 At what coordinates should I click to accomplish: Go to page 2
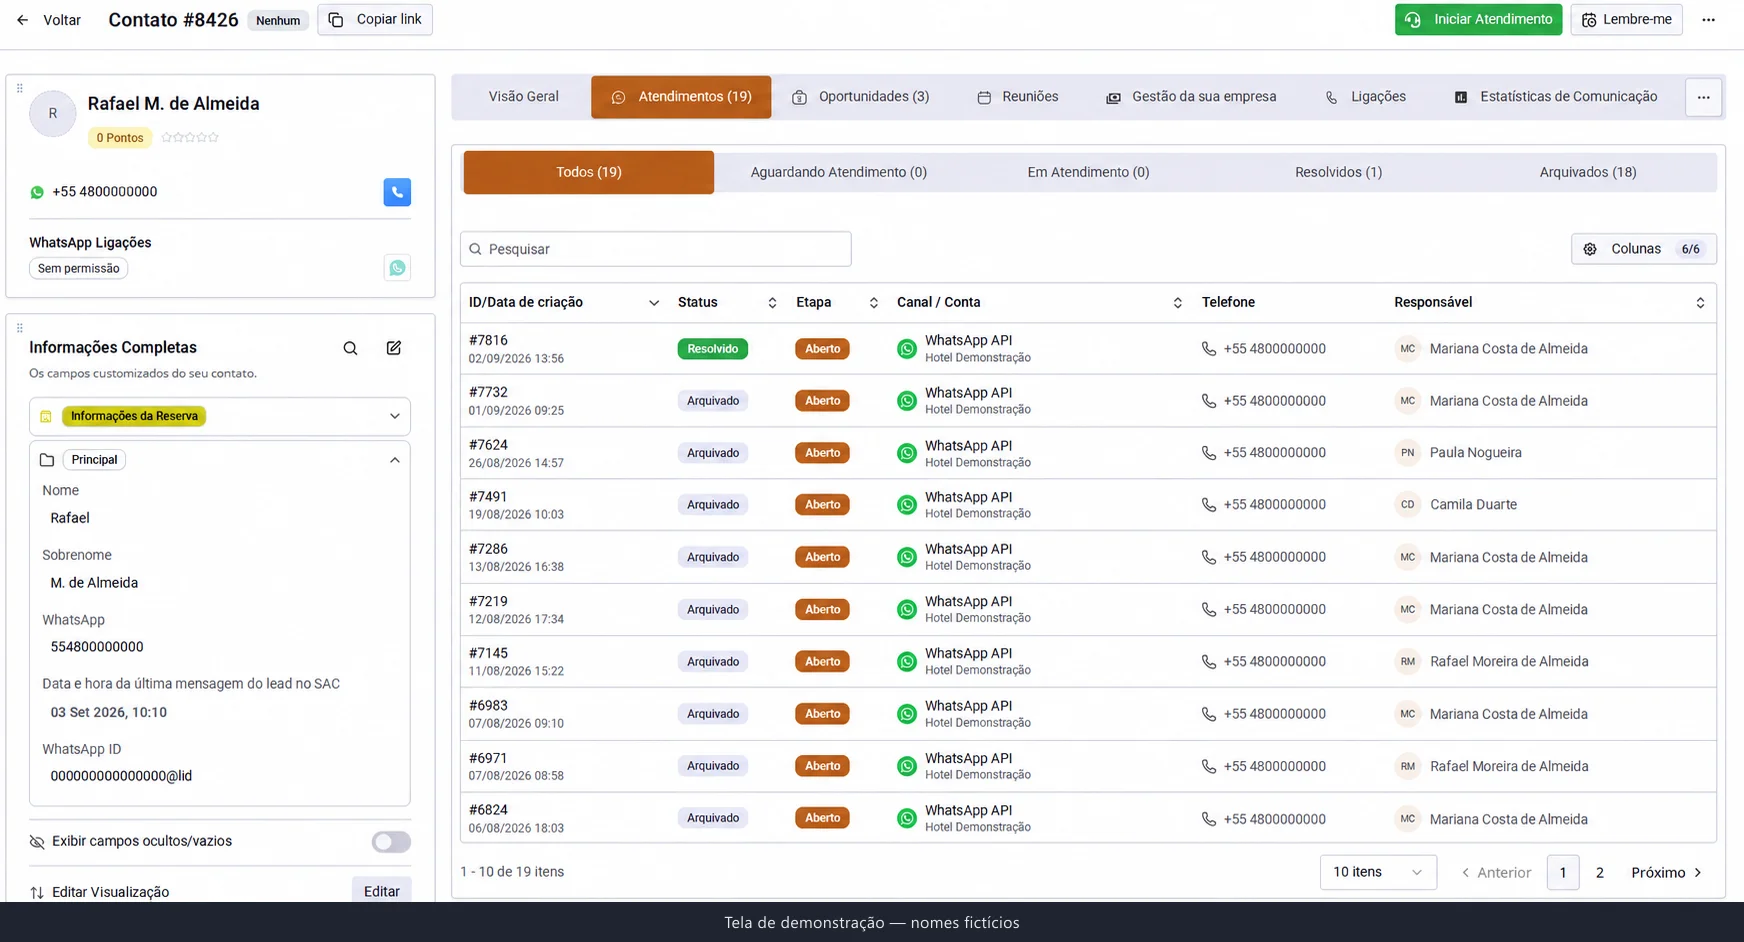(x=1600, y=873)
